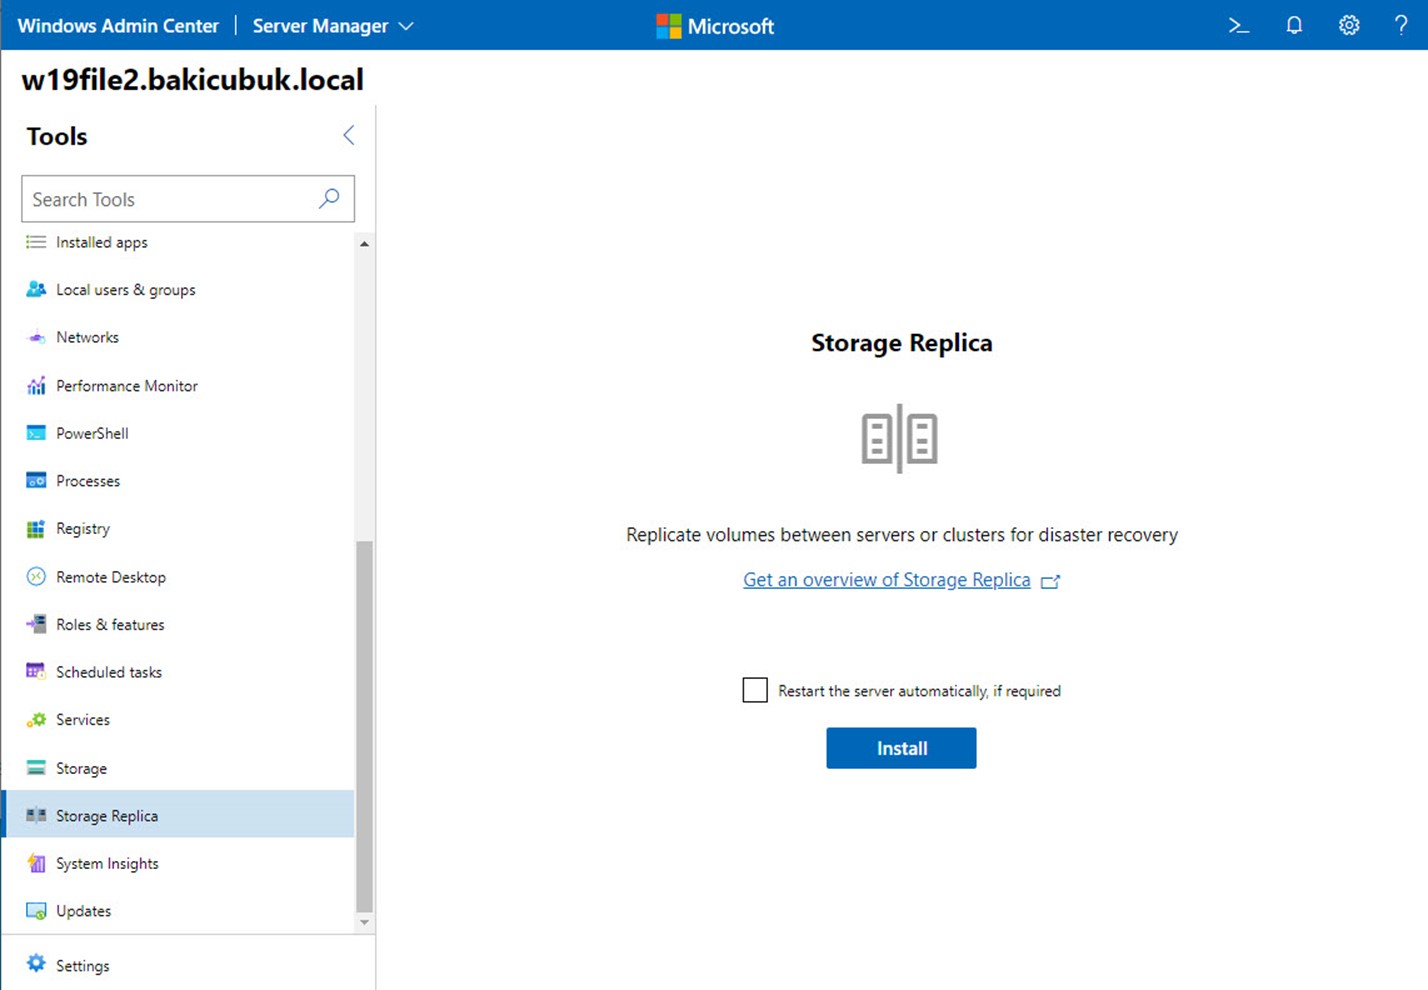Click the search magnifier icon
This screenshot has width=1428, height=990.
pos(329,198)
